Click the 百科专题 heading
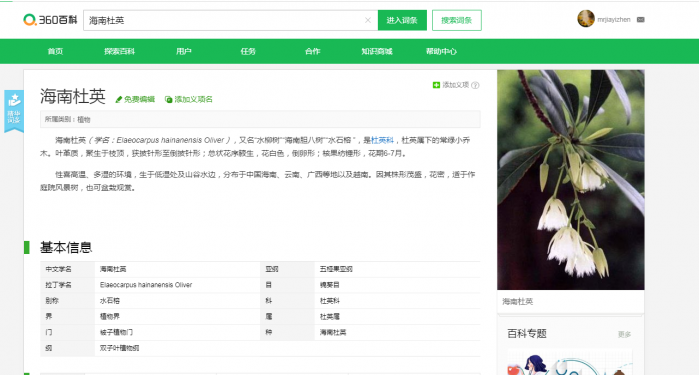699x375 pixels. (527, 334)
